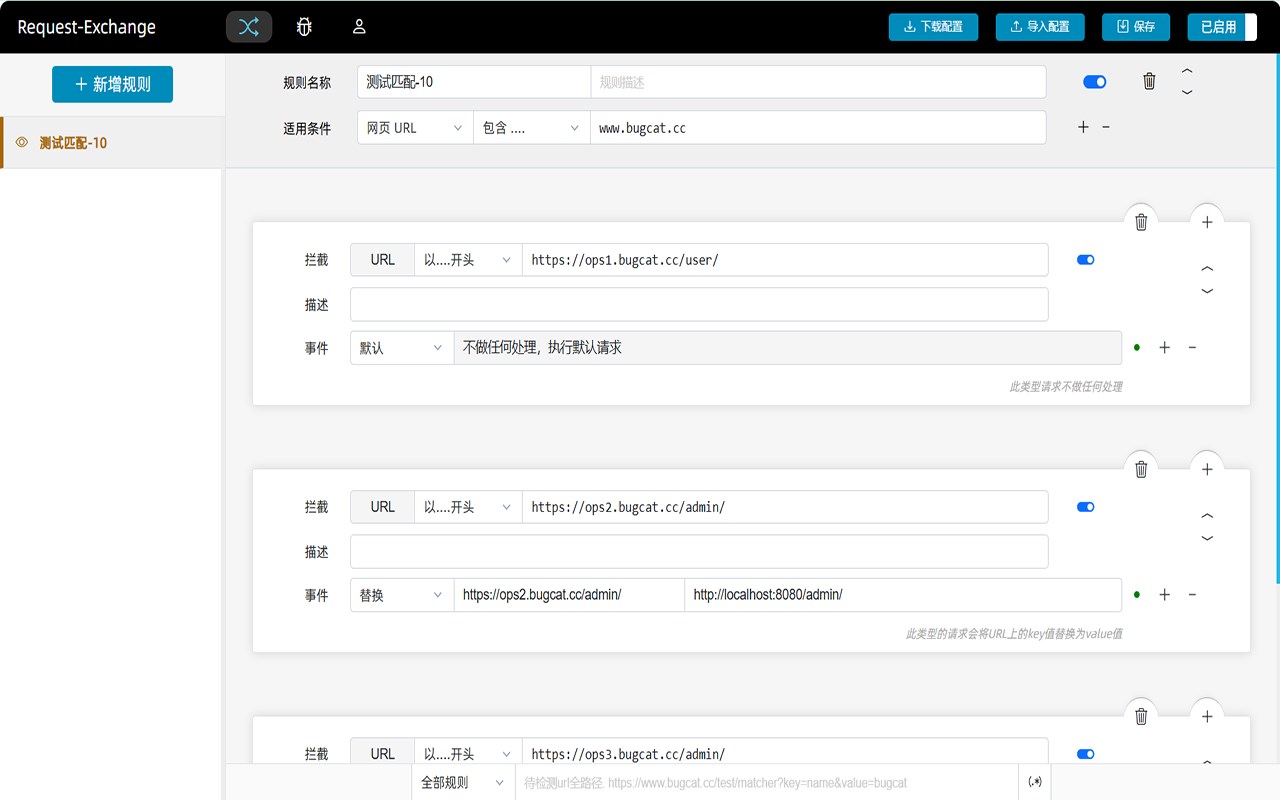Image resolution: width=1280 pixels, height=800 pixels.
Task: Click the 导入配置 import button
Action: click(x=1040, y=27)
